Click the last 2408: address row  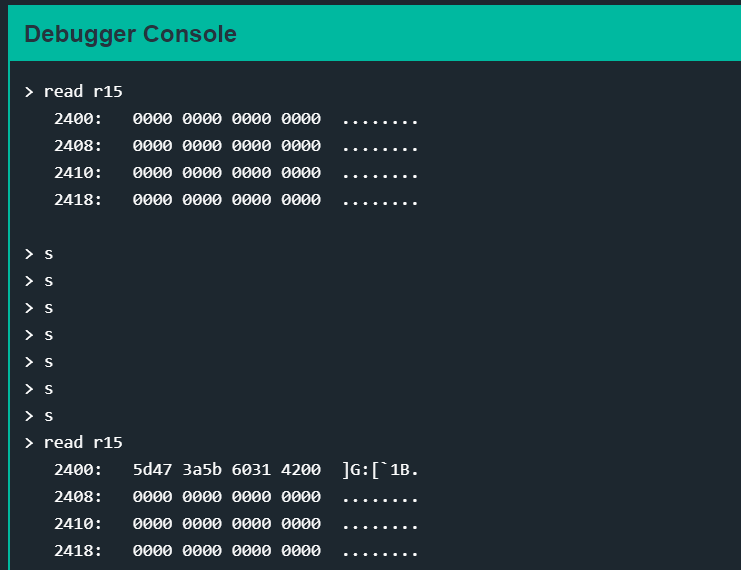coord(235,497)
